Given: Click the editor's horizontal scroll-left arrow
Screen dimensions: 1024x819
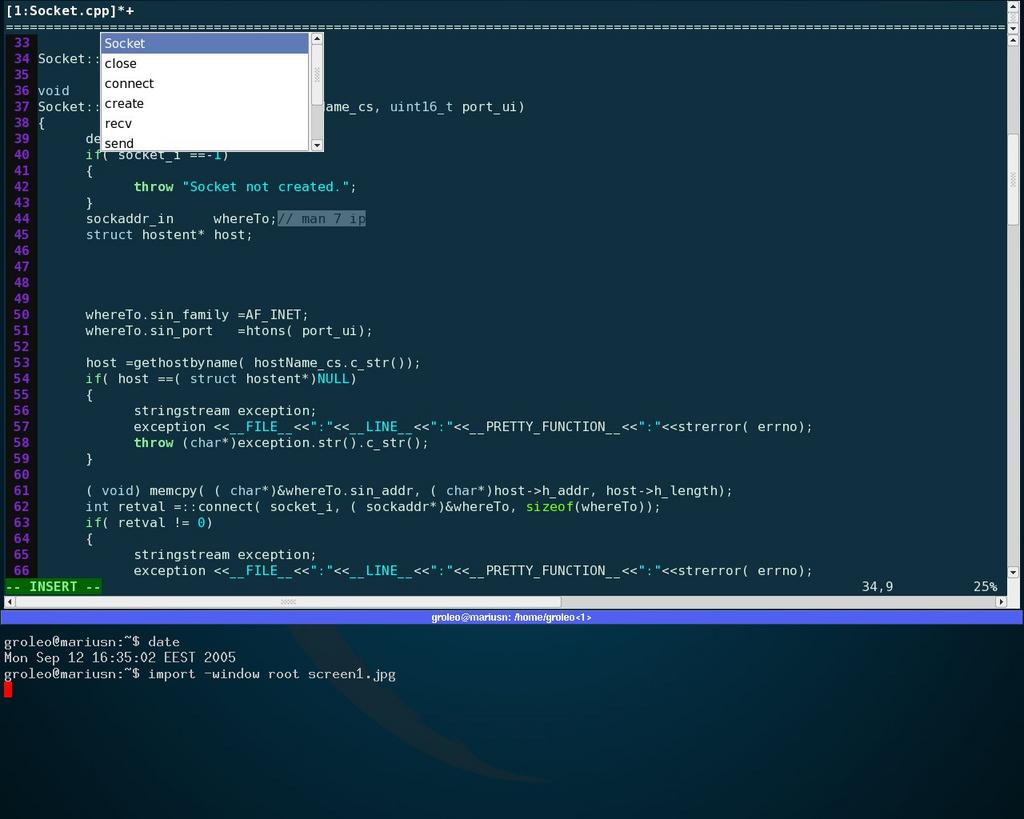Looking at the screenshot, I should click(x=10, y=602).
